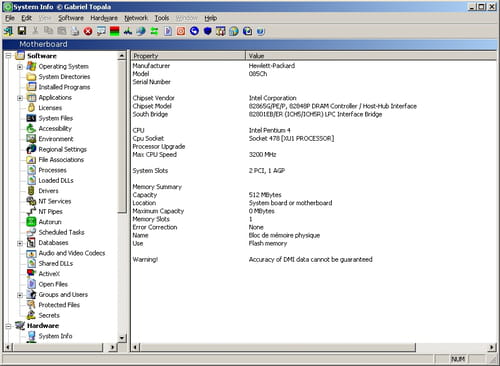500x366 pixels.
Task: Click the Value column header
Action: tap(371, 56)
